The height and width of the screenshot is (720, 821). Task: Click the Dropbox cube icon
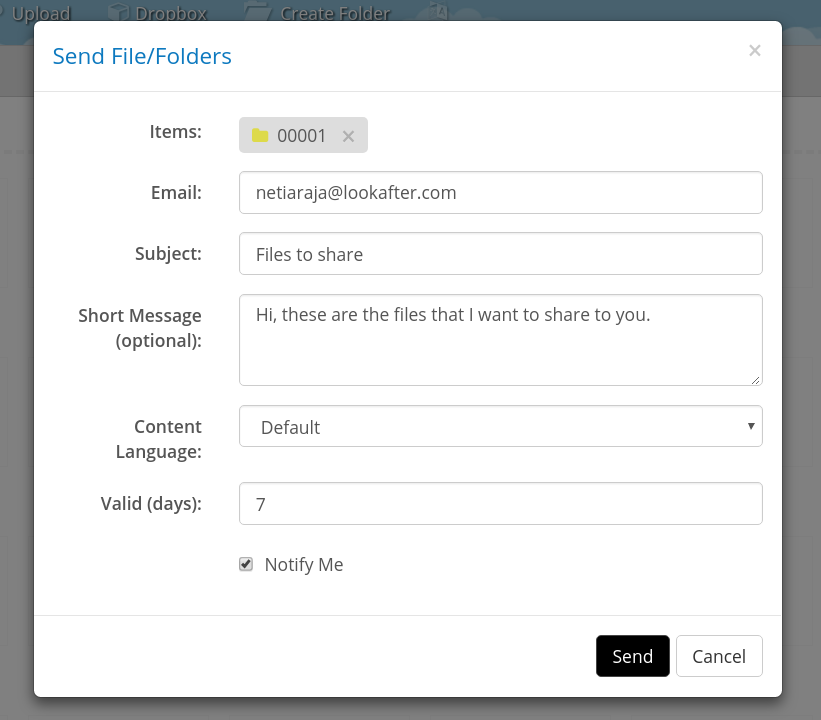[x=119, y=12]
